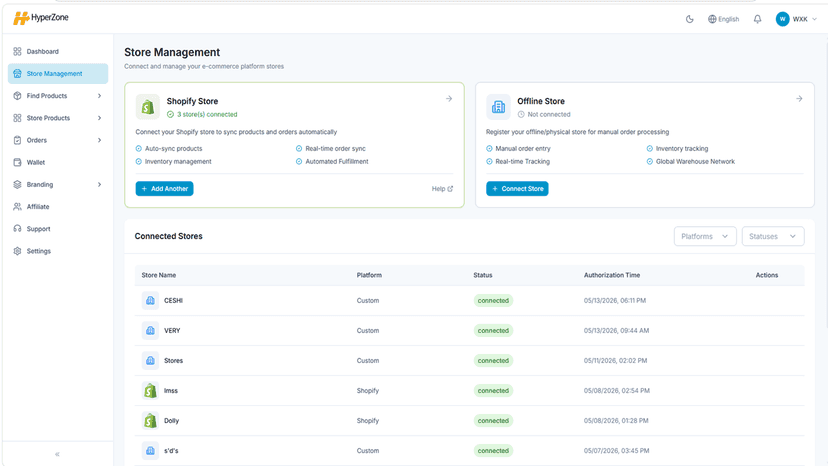Open Dashboard in sidebar
The width and height of the screenshot is (828, 466).
[58, 51]
